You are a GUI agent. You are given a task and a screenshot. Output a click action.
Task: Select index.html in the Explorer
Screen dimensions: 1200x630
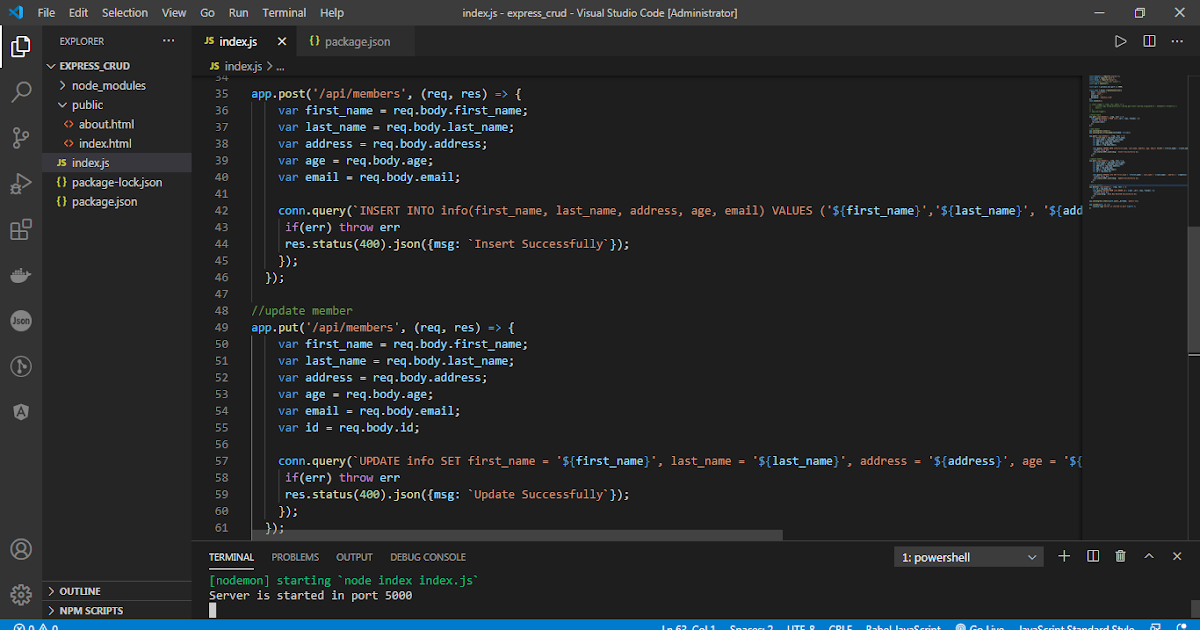point(105,143)
